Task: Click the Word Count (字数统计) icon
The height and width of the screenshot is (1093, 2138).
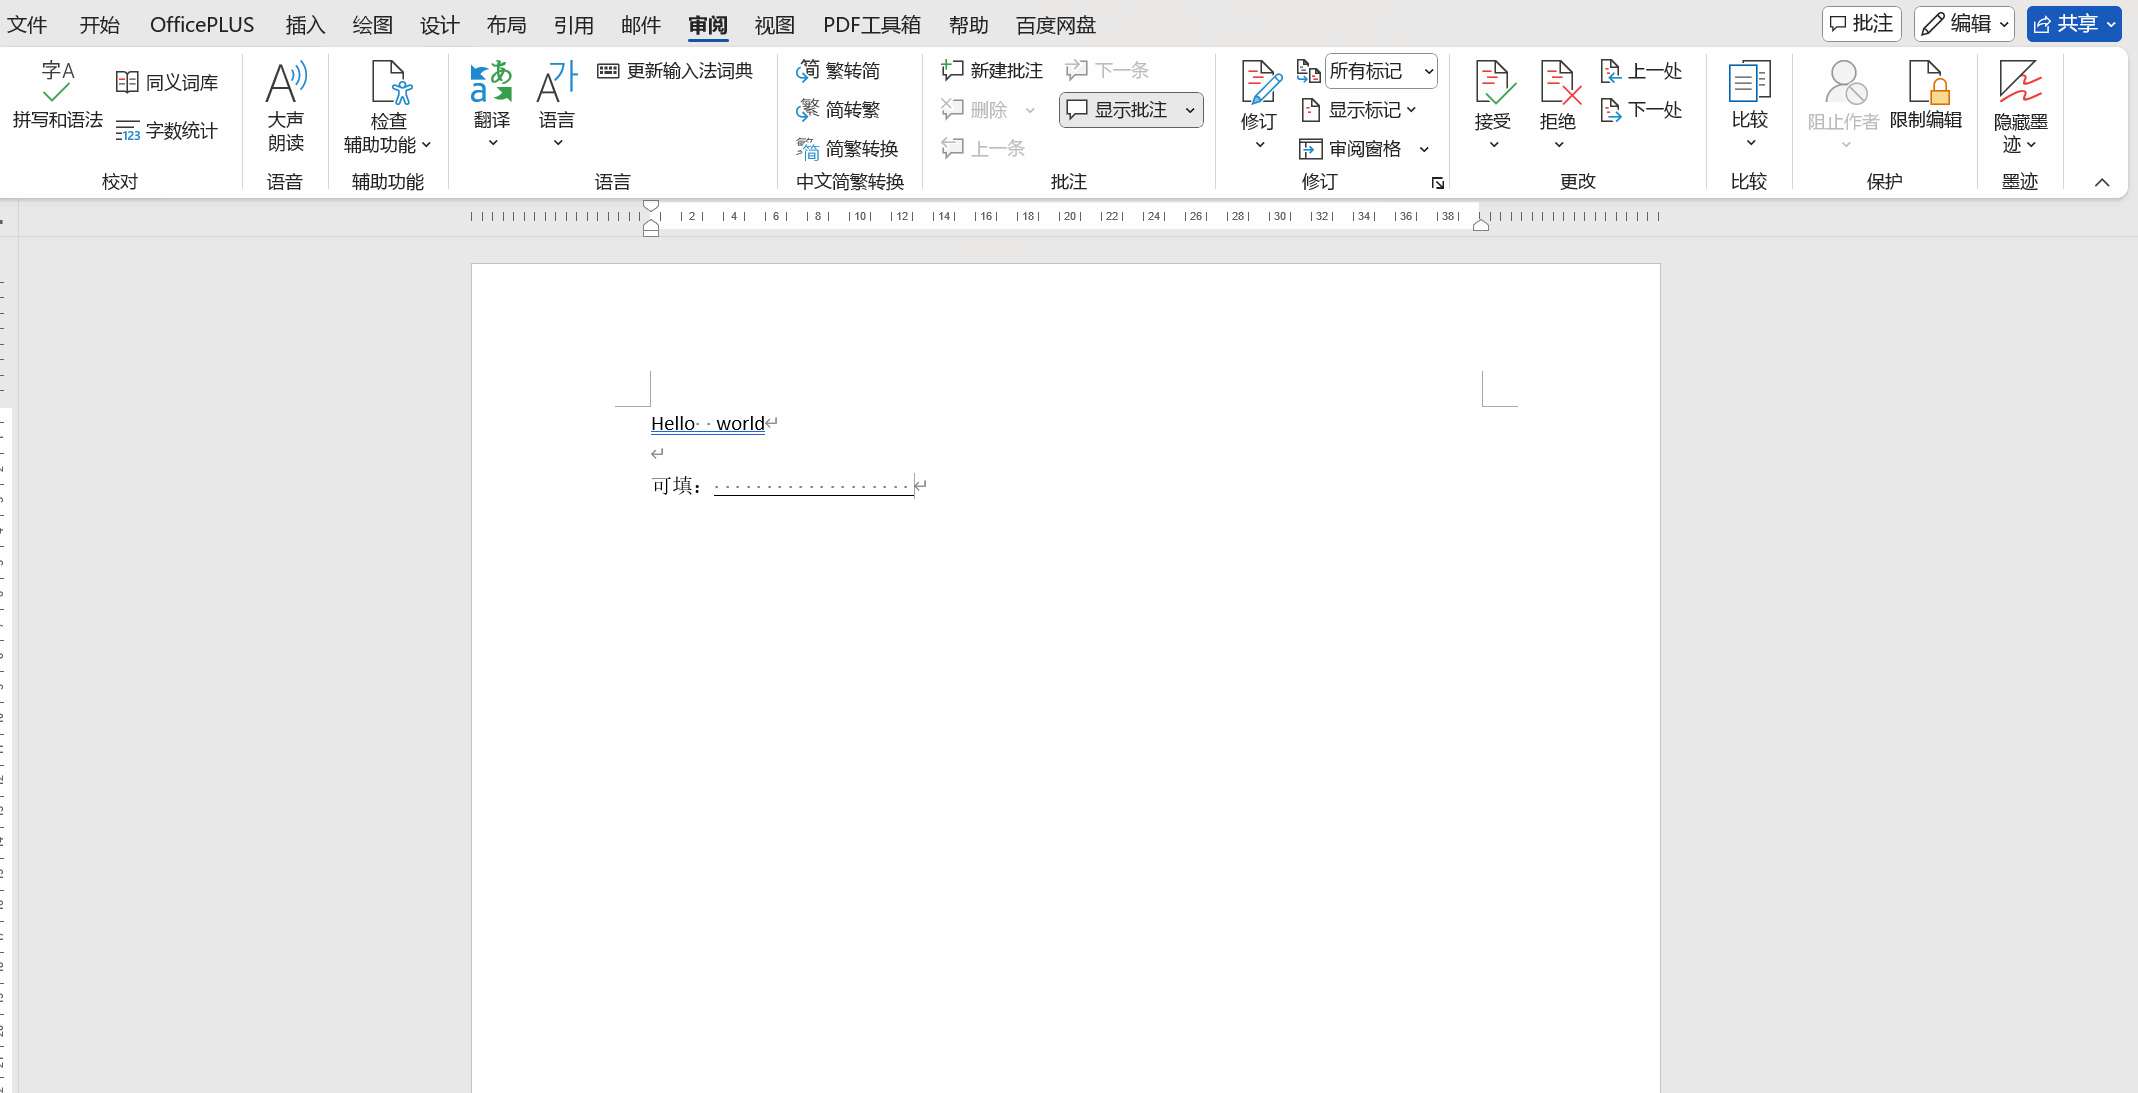Action: 167,130
